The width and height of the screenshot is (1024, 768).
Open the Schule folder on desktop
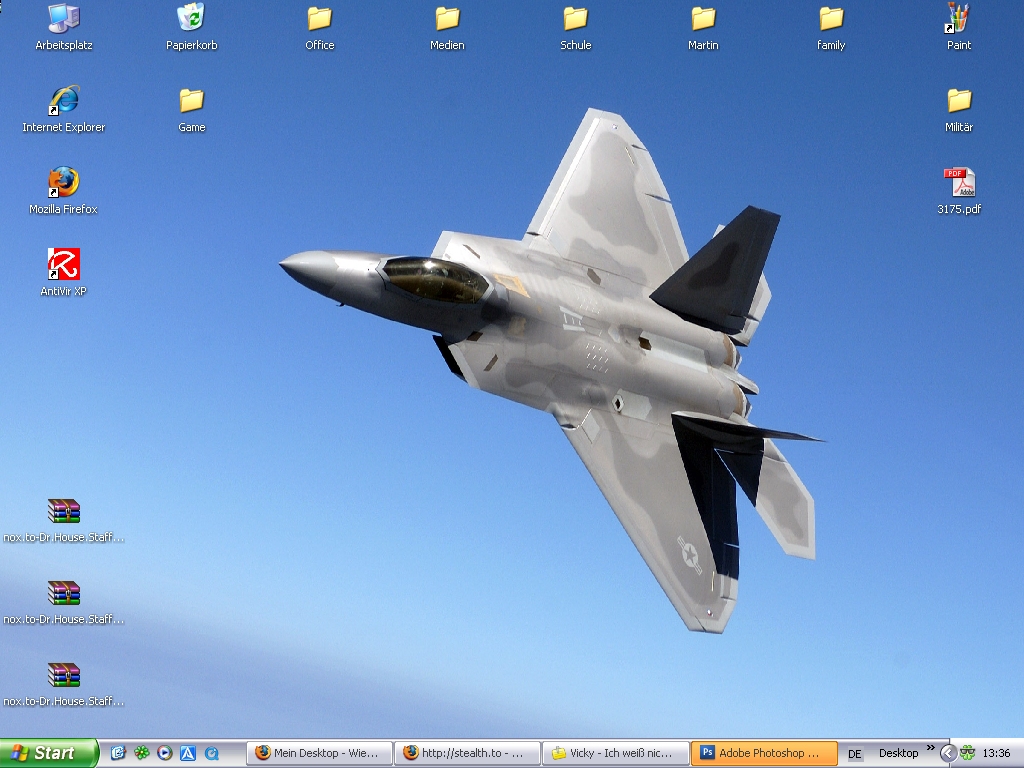point(575,19)
